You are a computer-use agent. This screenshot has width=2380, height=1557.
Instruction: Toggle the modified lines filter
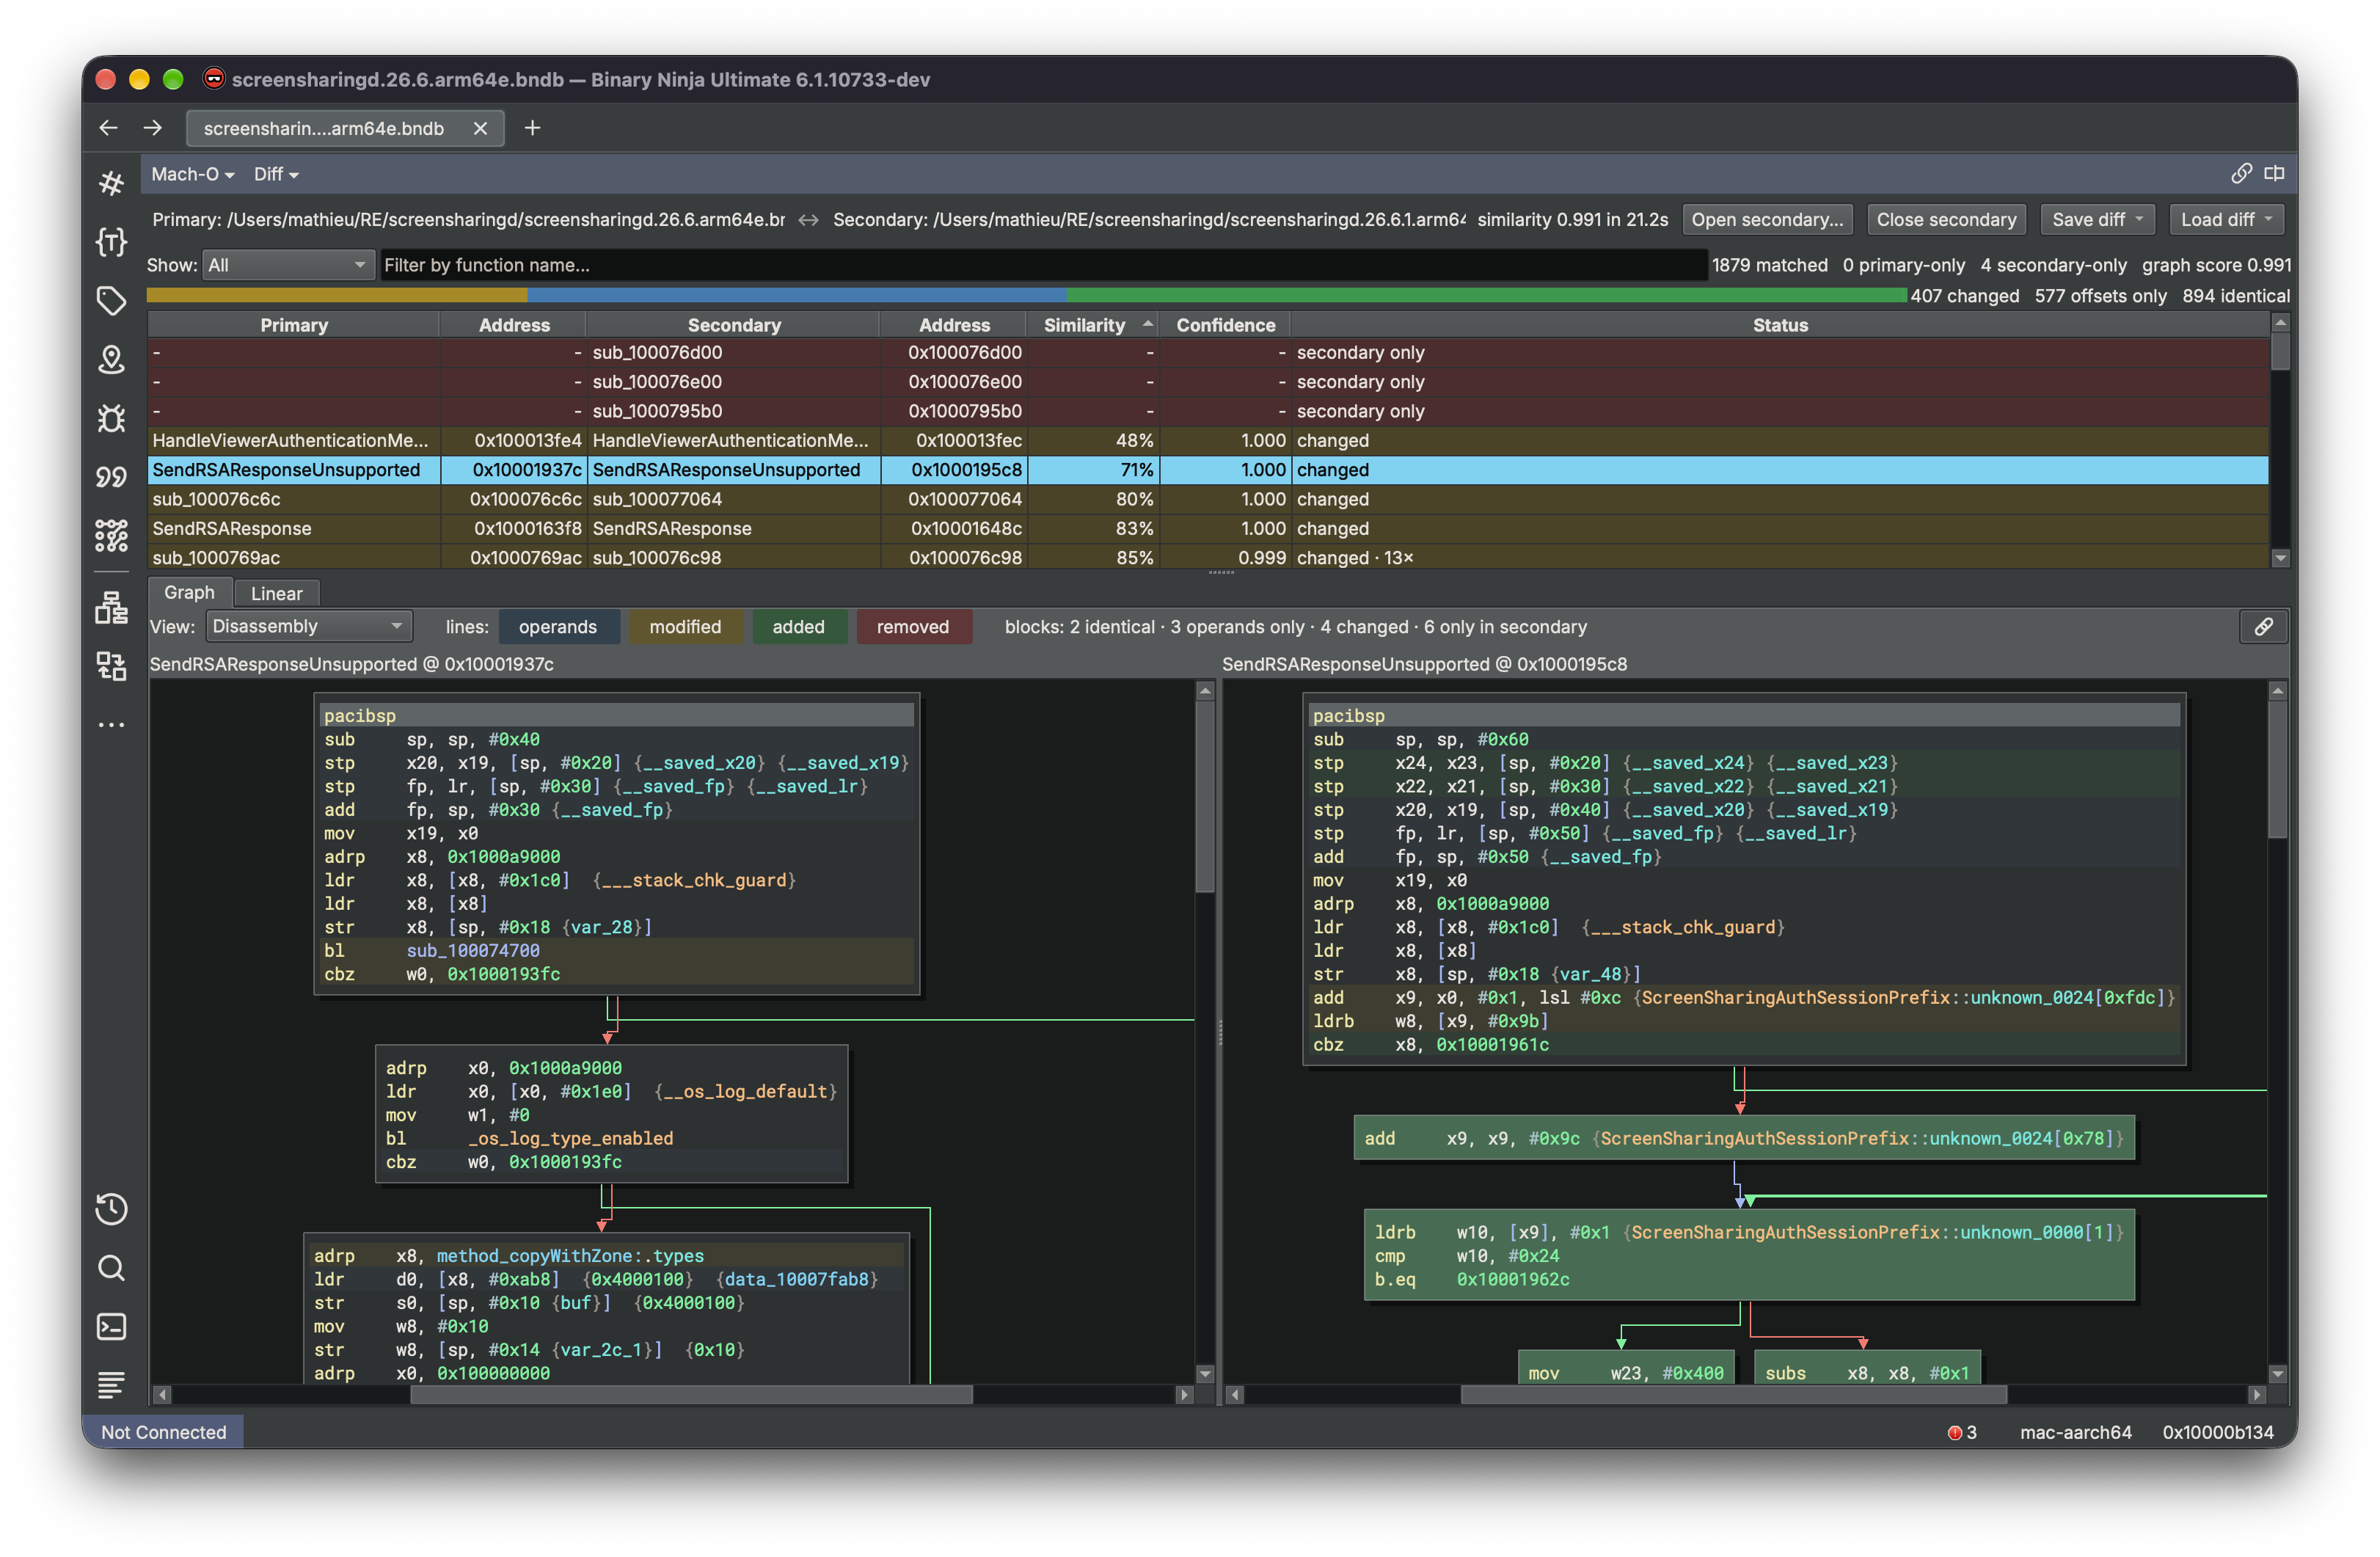point(685,627)
